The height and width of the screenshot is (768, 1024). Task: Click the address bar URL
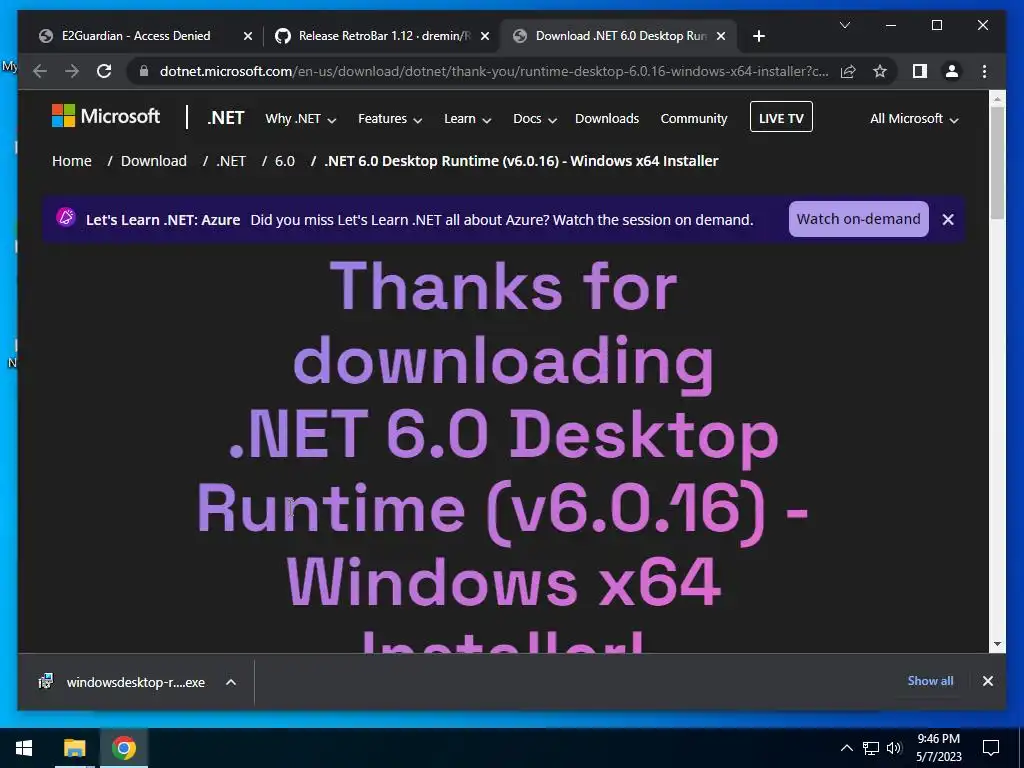[494, 71]
